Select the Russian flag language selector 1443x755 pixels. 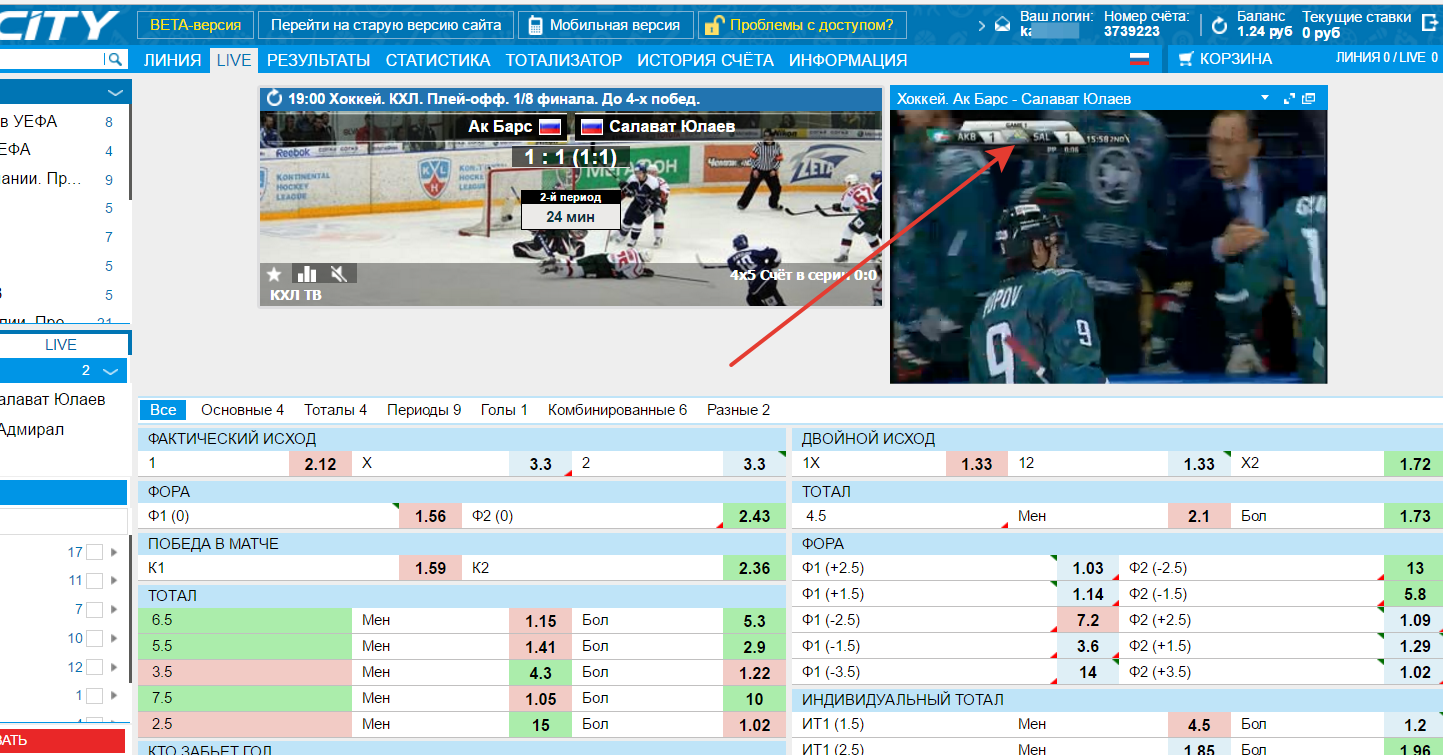point(1139,59)
